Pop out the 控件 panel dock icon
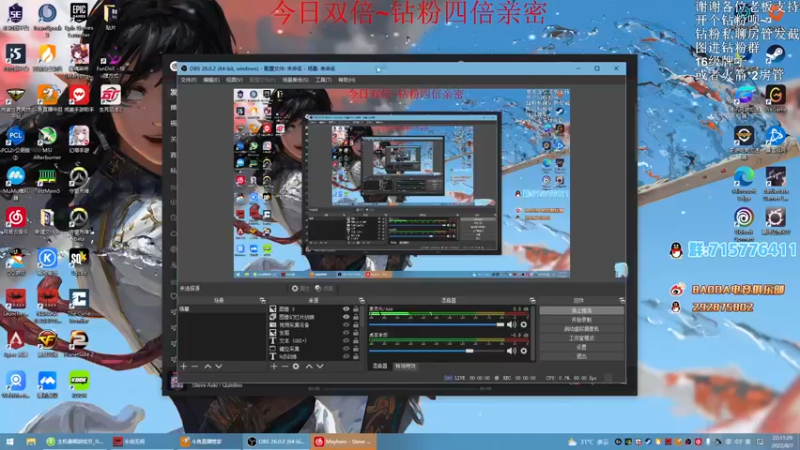The height and width of the screenshot is (450, 800). coord(621,301)
